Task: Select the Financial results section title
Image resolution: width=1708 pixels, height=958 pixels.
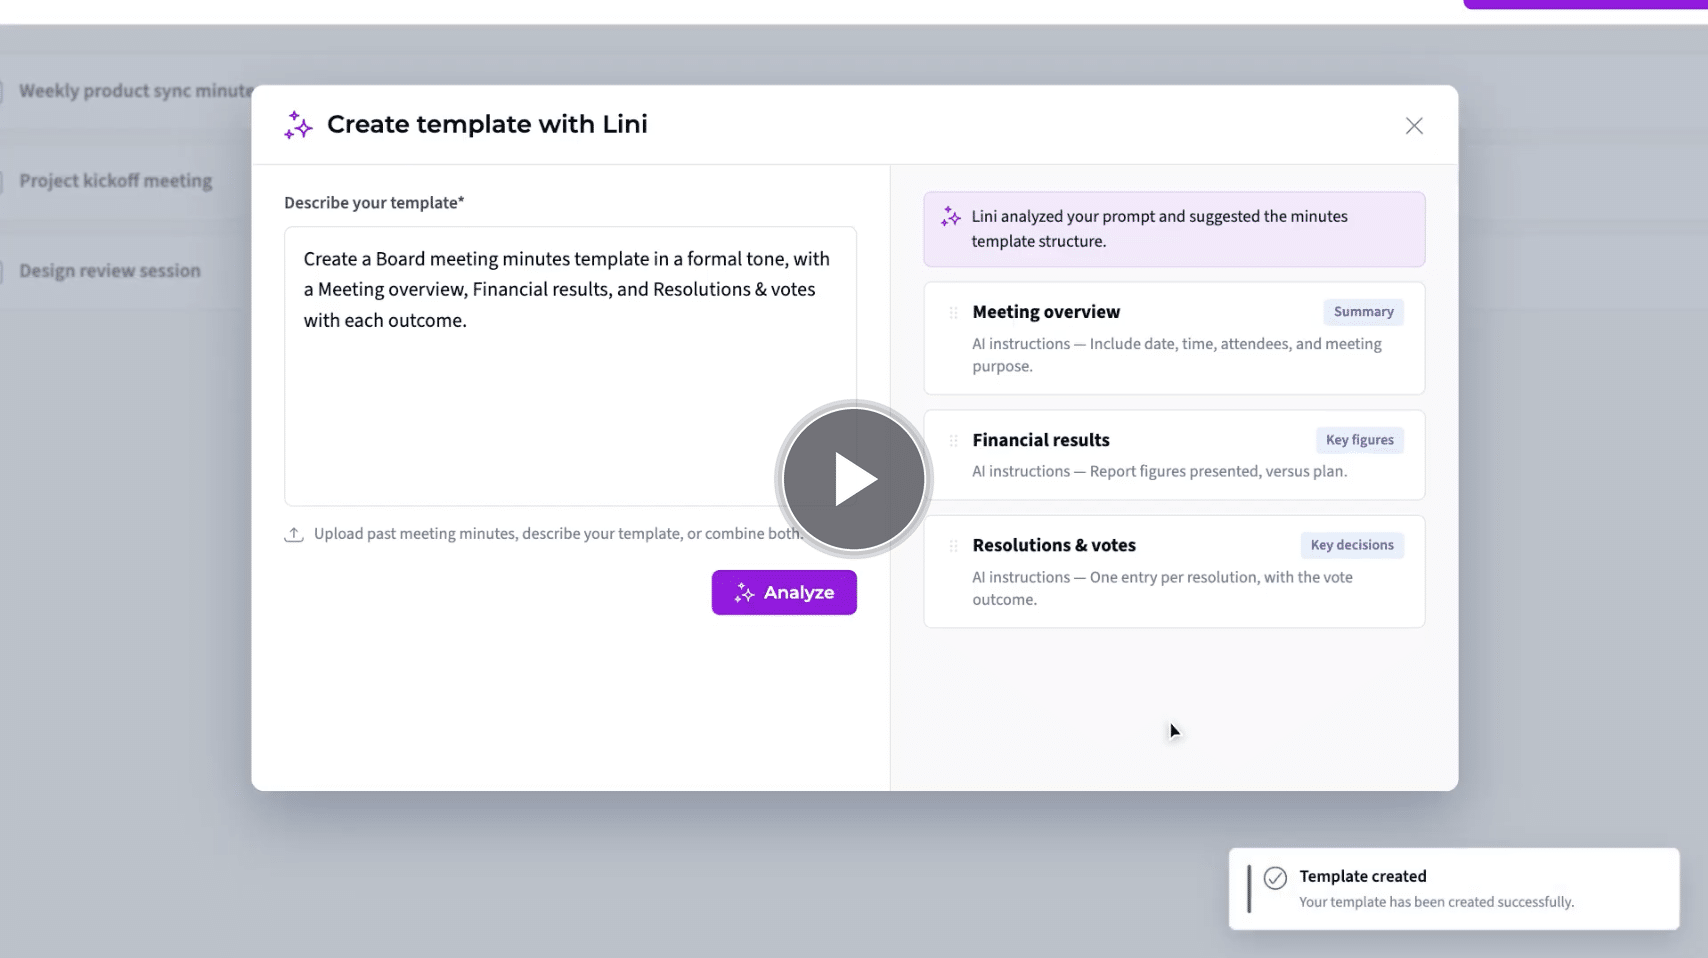Action: click(1041, 440)
